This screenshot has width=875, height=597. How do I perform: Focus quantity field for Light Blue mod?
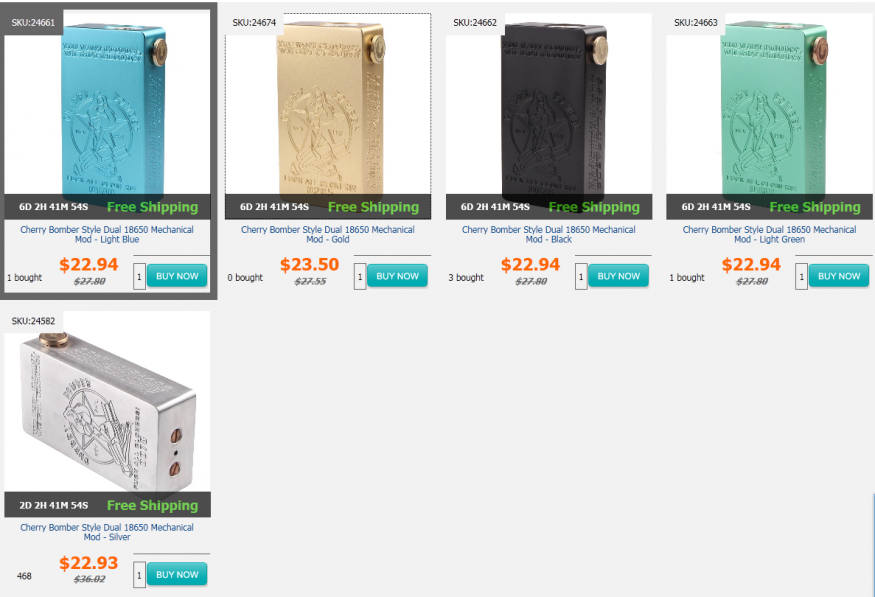[x=140, y=277]
